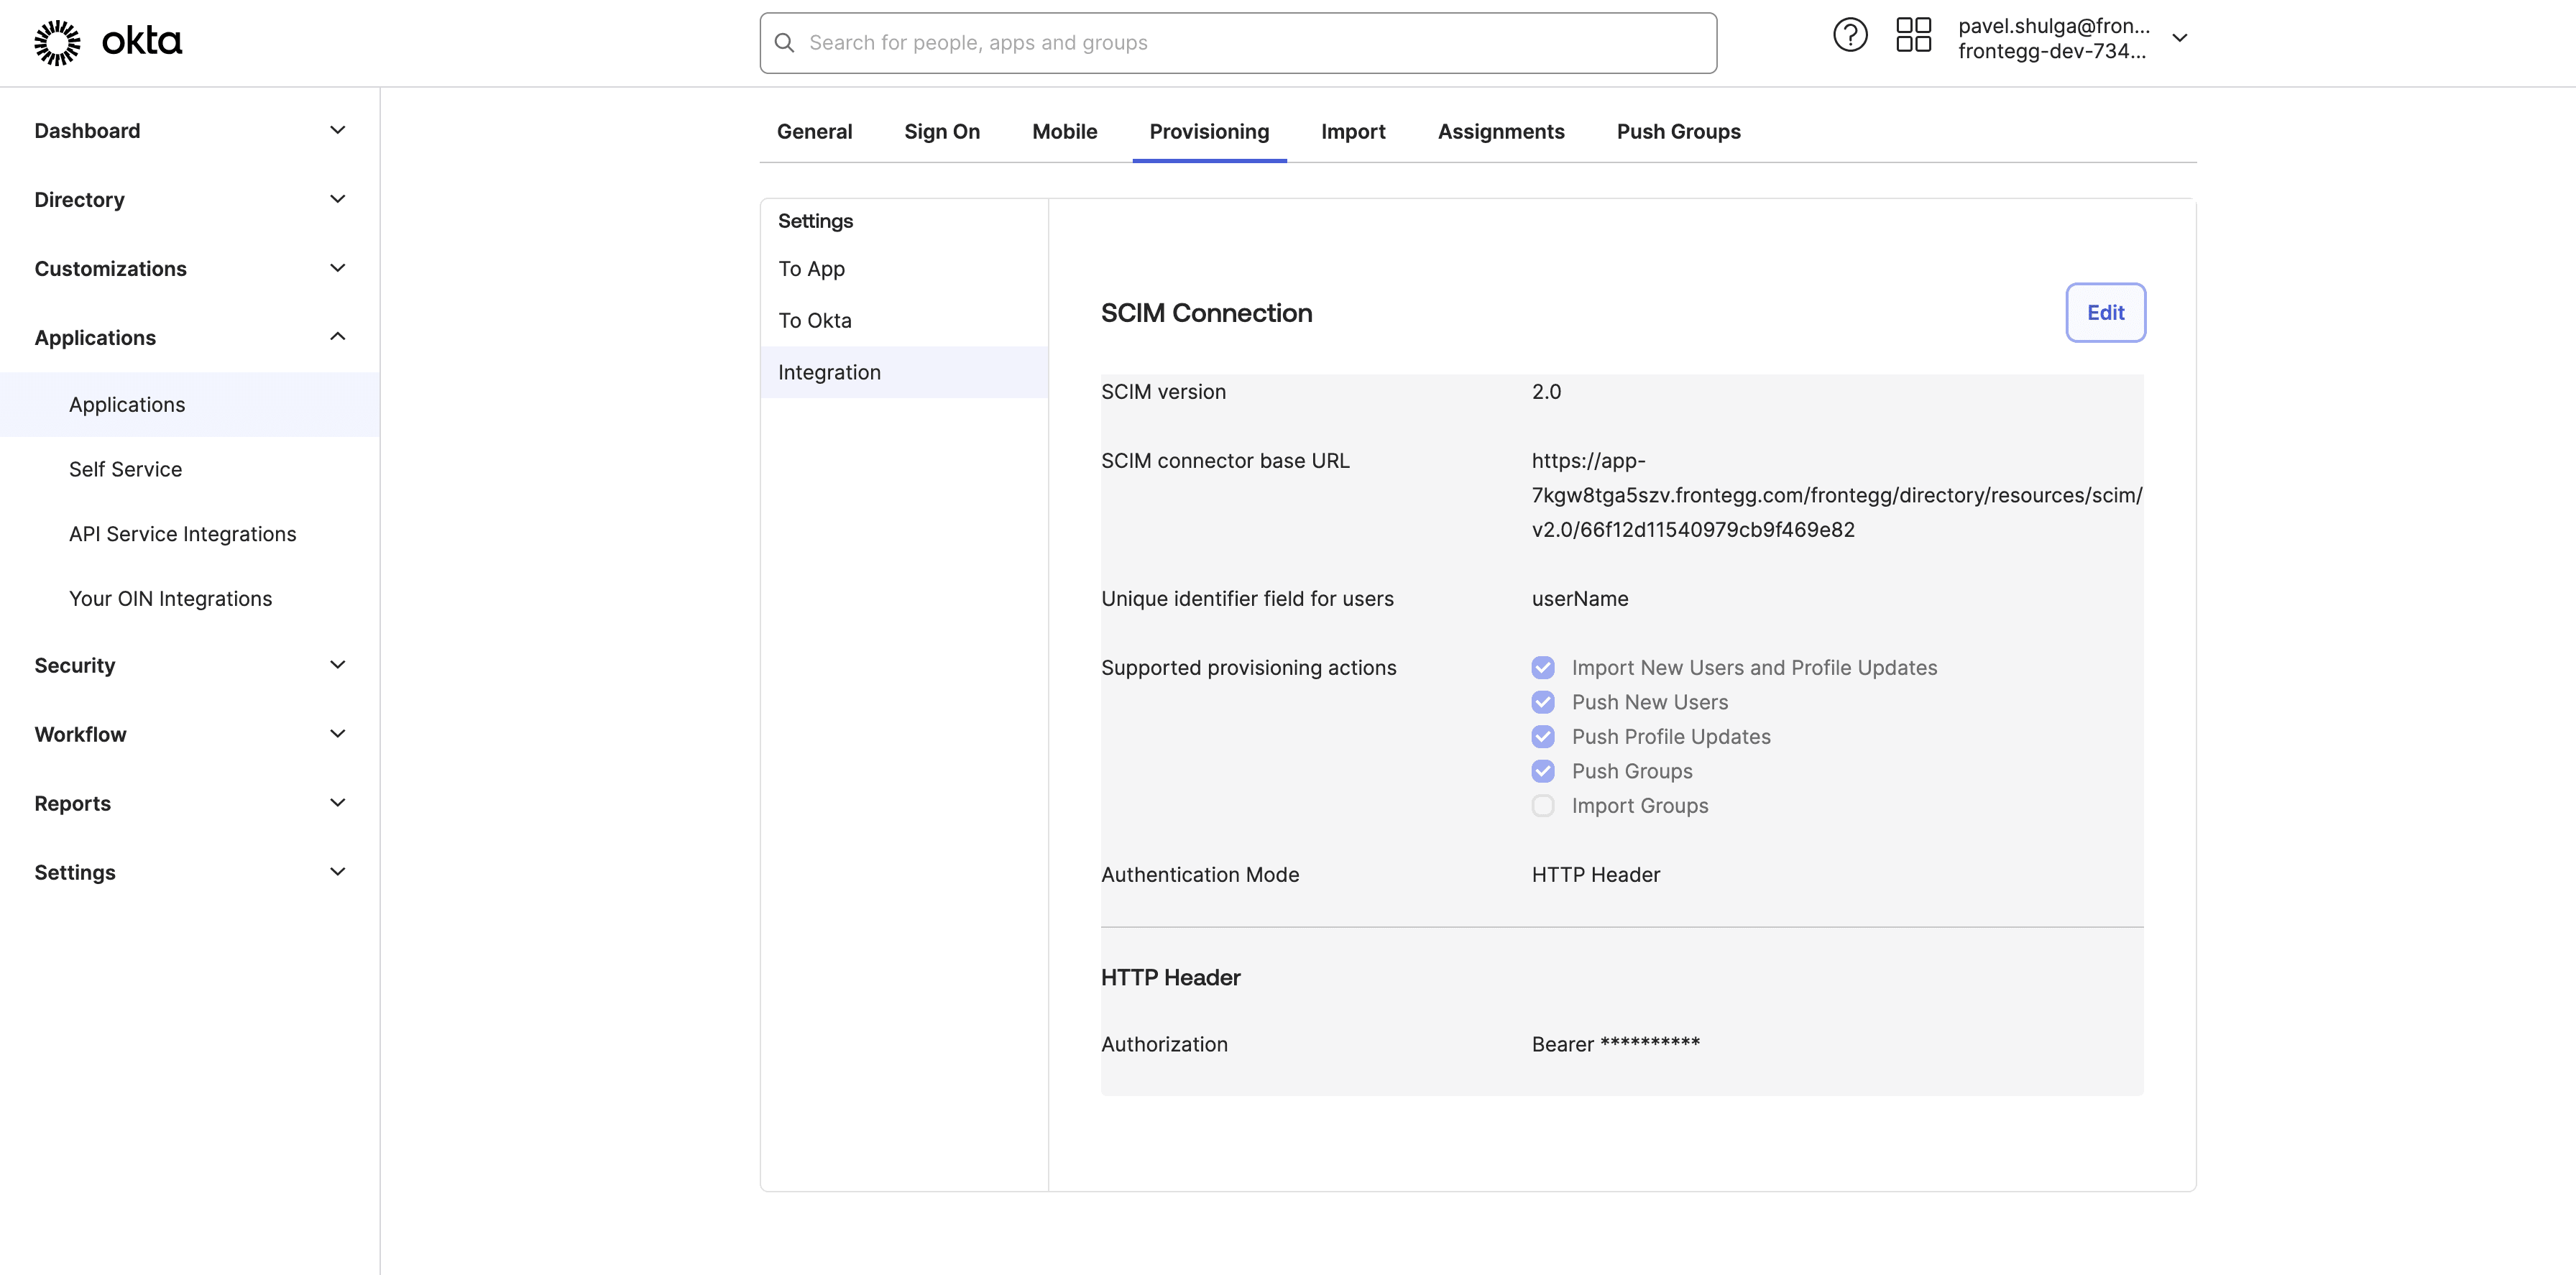Switch to the Mobile tab

[x=1064, y=131]
